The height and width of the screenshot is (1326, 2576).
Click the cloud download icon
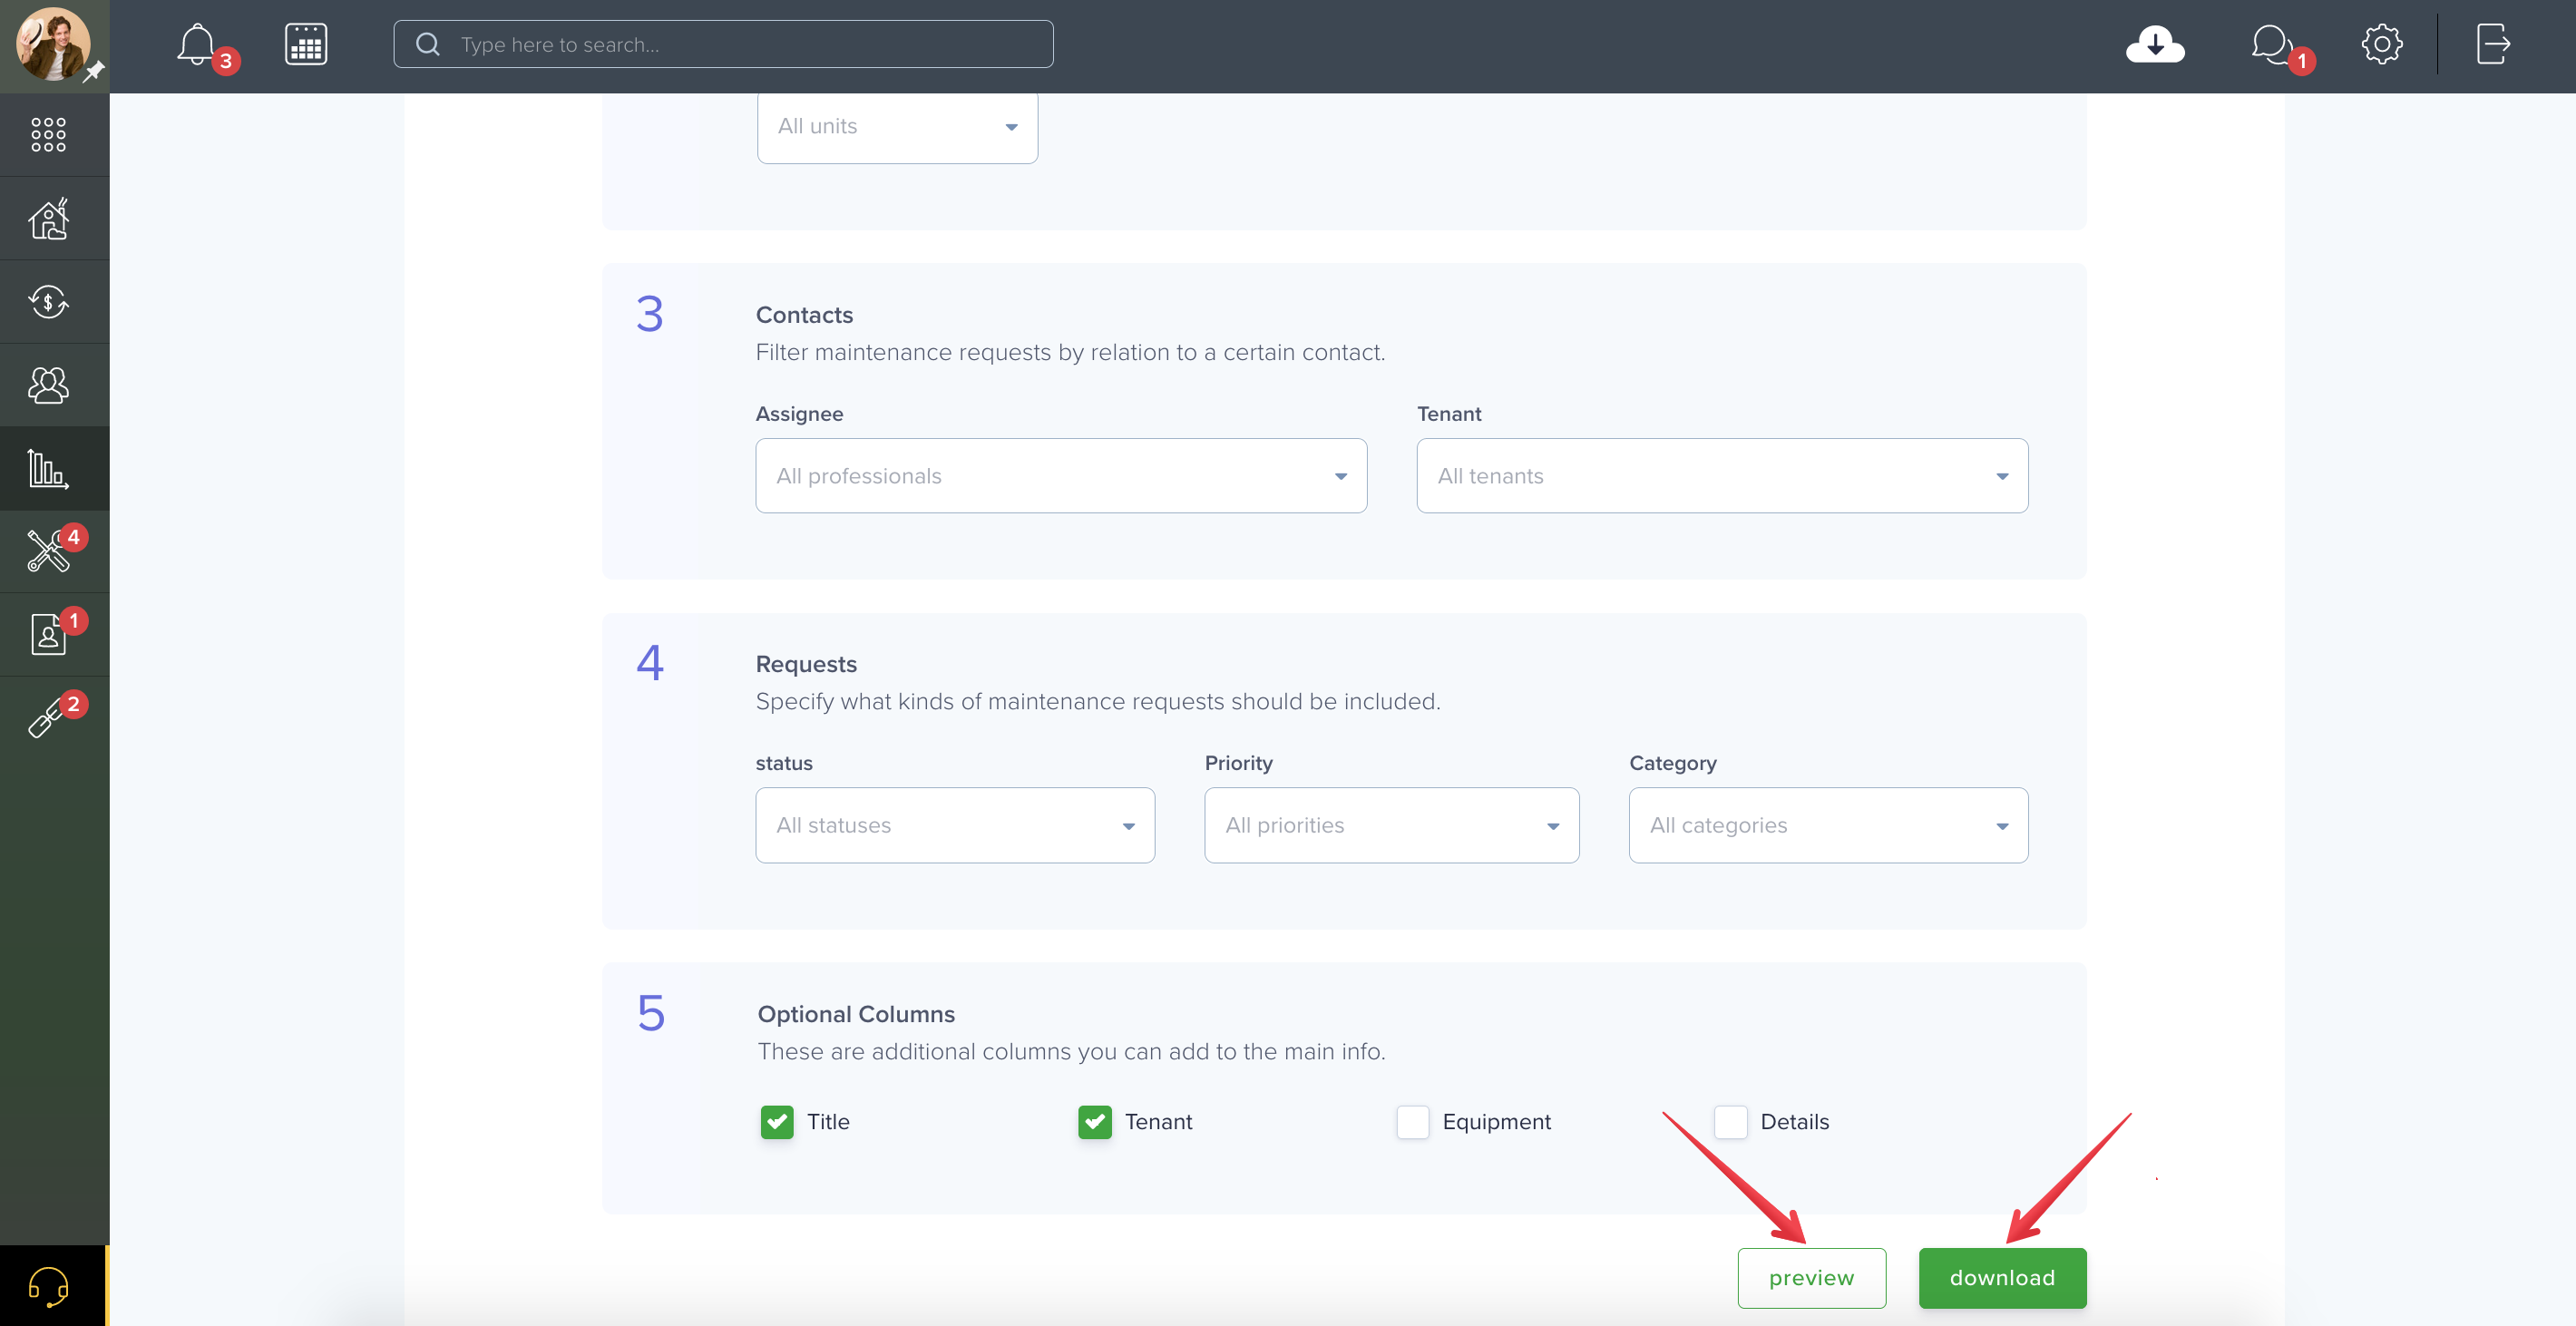[2155, 45]
